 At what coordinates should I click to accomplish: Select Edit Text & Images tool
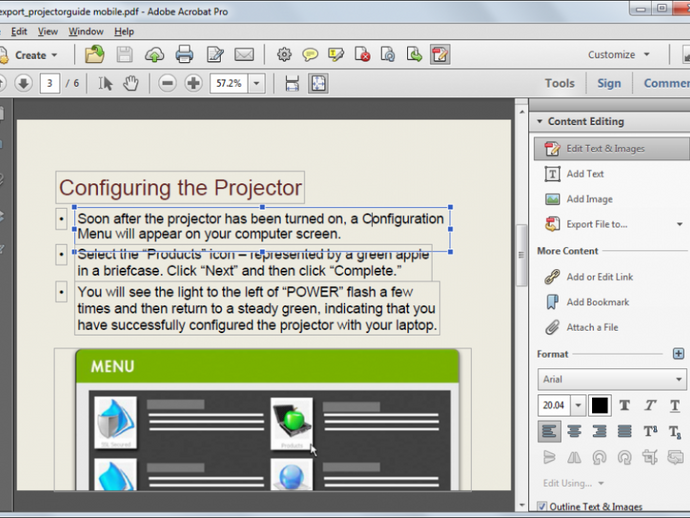pyautogui.click(x=611, y=149)
